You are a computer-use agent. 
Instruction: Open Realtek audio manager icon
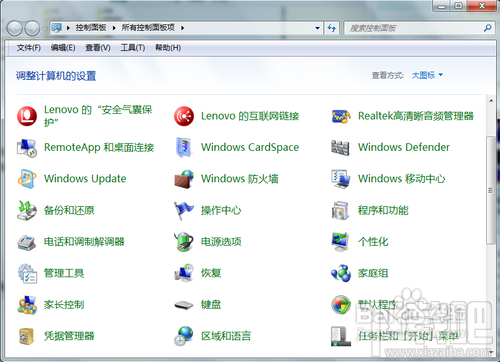coord(341,116)
